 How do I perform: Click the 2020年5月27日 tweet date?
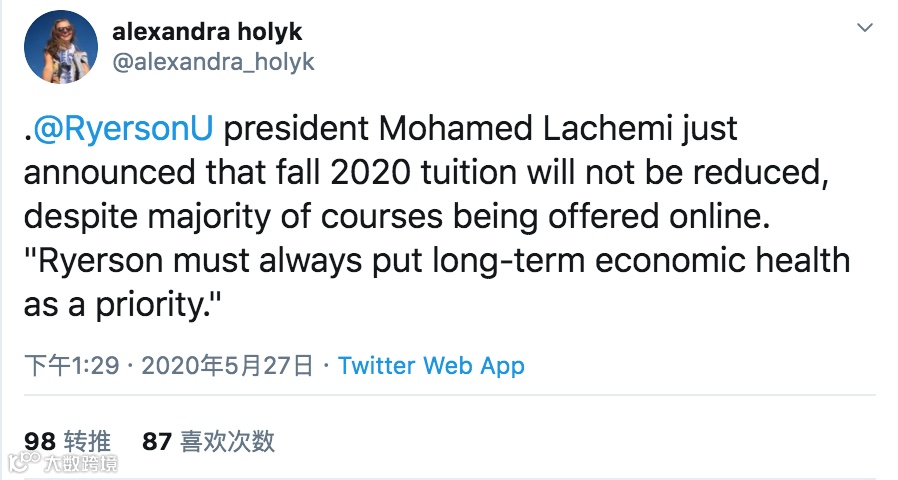click(x=227, y=366)
